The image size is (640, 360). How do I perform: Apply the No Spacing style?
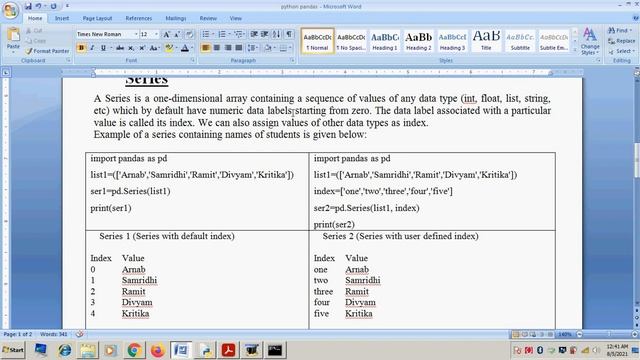(x=351, y=40)
